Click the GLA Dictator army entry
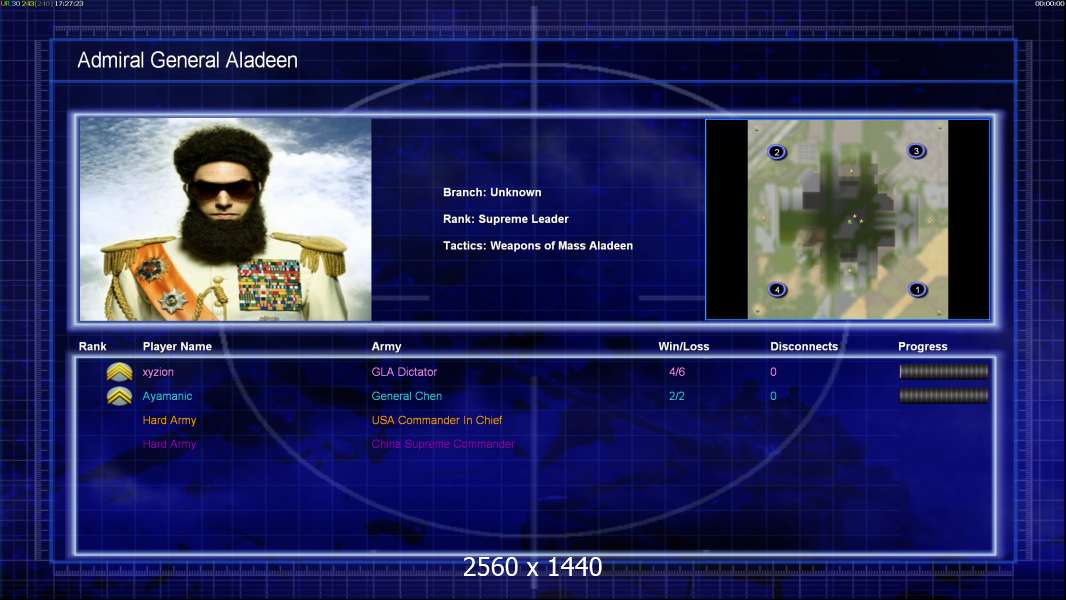The height and width of the screenshot is (600, 1066). click(x=404, y=372)
